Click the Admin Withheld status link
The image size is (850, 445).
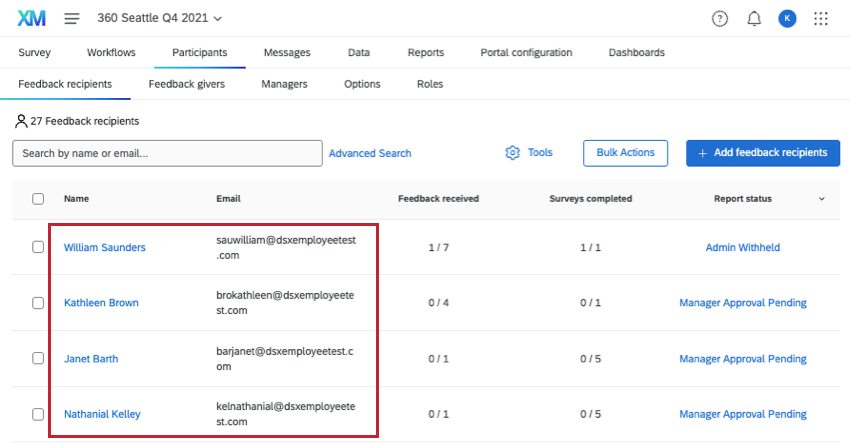tap(743, 247)
